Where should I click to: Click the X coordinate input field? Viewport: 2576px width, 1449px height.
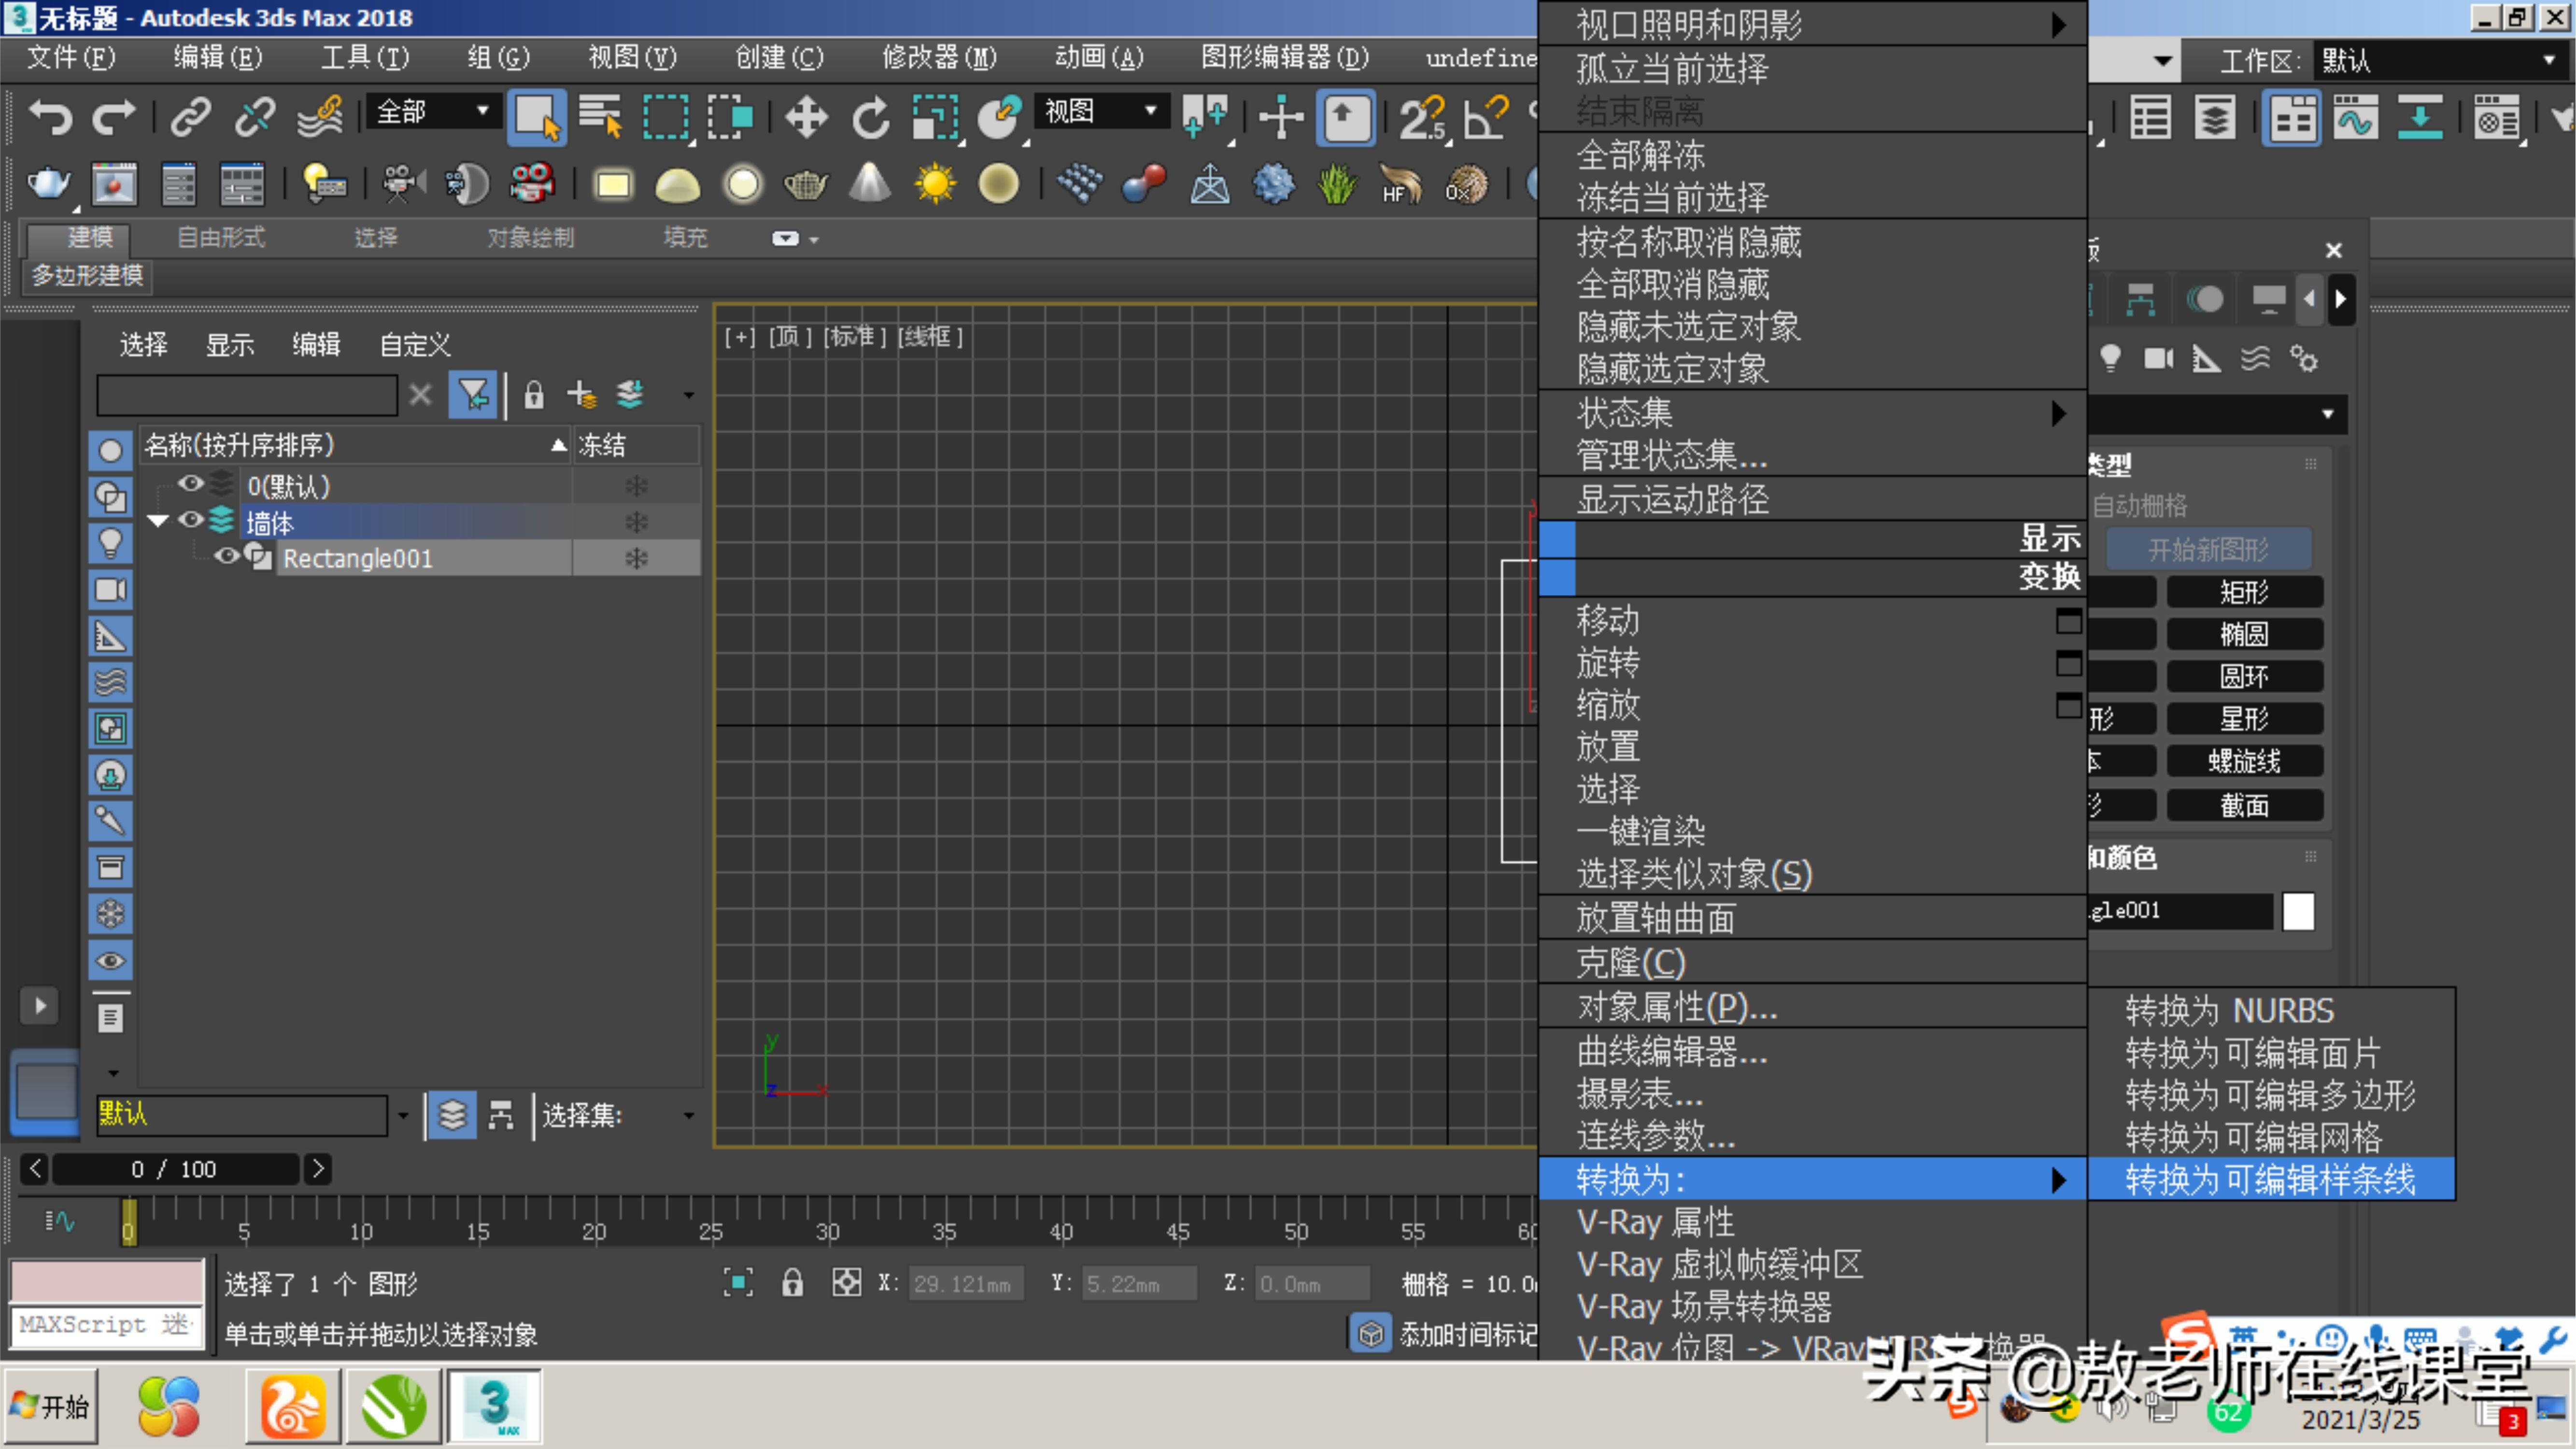[966, 1283]
